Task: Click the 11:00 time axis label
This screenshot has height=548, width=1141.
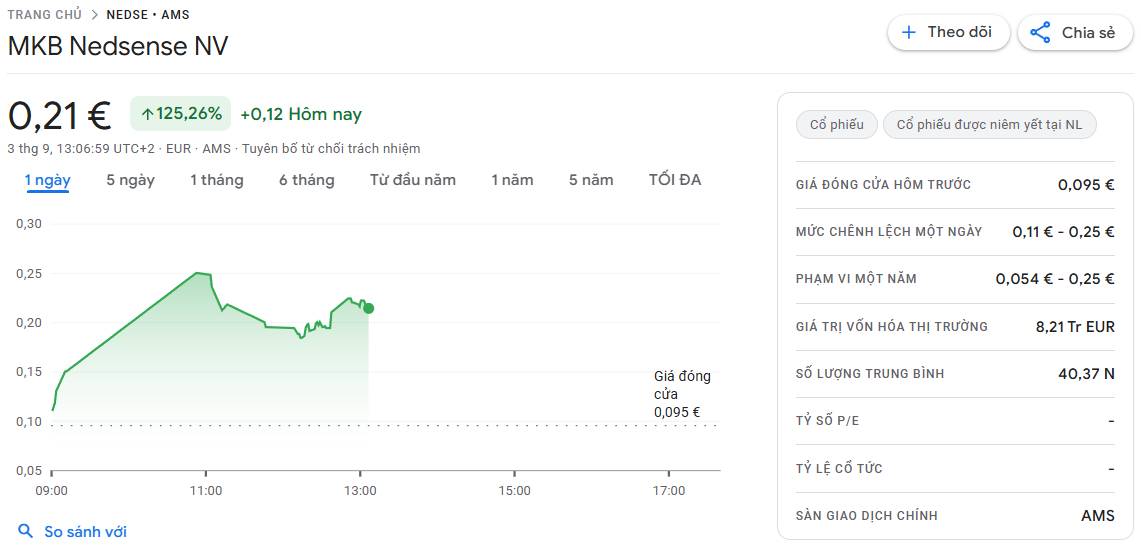Action: tap(206, 491)
